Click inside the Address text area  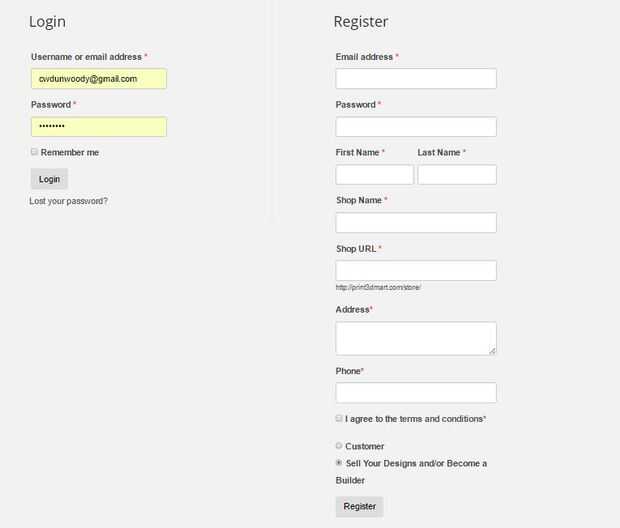pyautogui.click(x=416, y=338)
